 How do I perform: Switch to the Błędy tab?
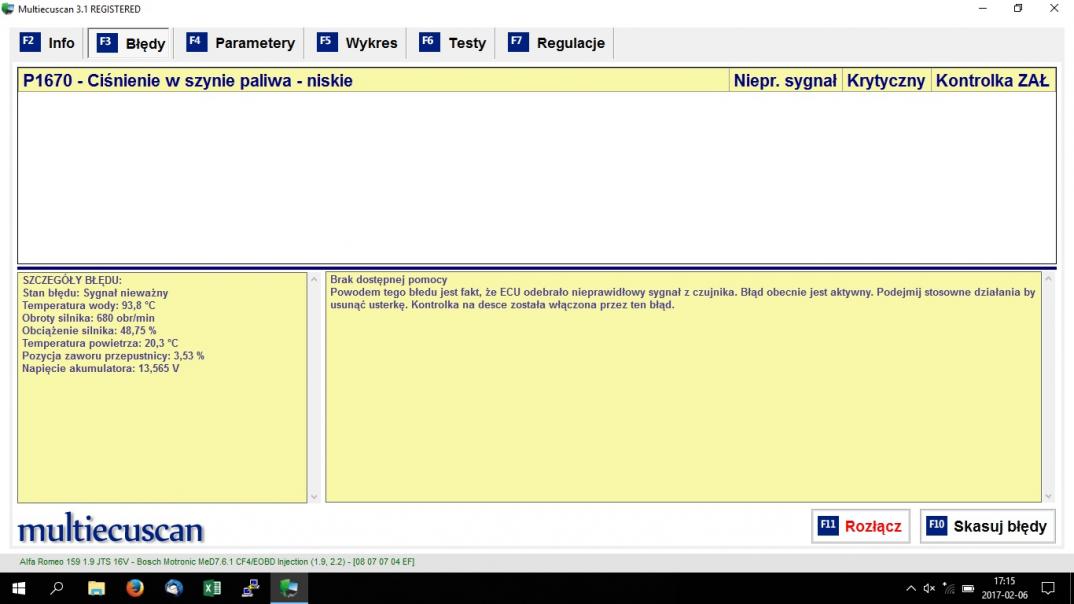coord(131,43)
